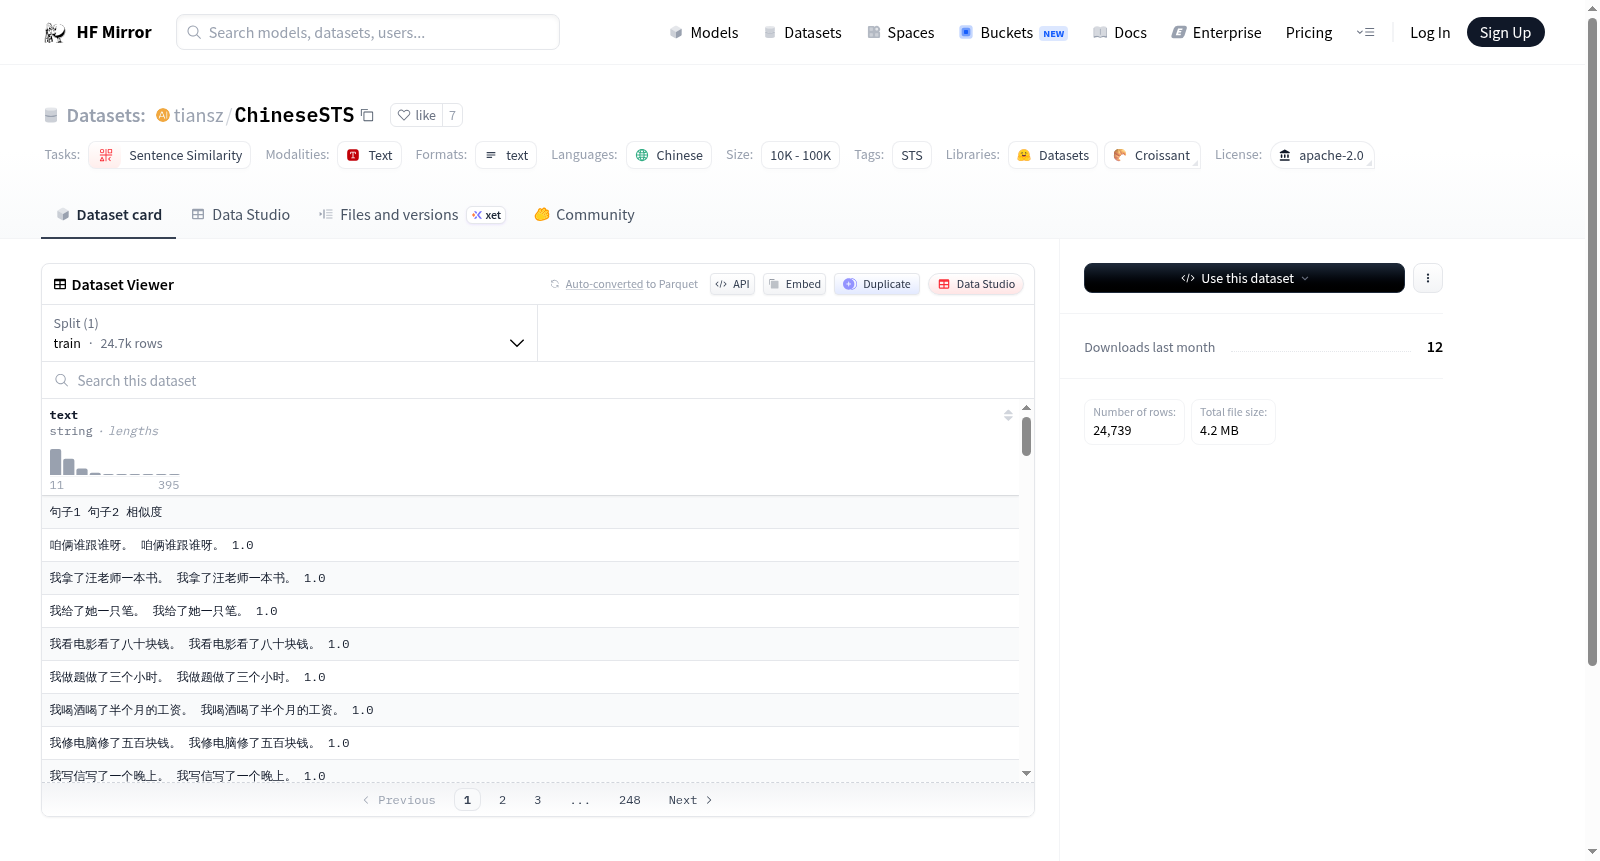Select the row starting with '我给了她一只笔'

[530, 611]
